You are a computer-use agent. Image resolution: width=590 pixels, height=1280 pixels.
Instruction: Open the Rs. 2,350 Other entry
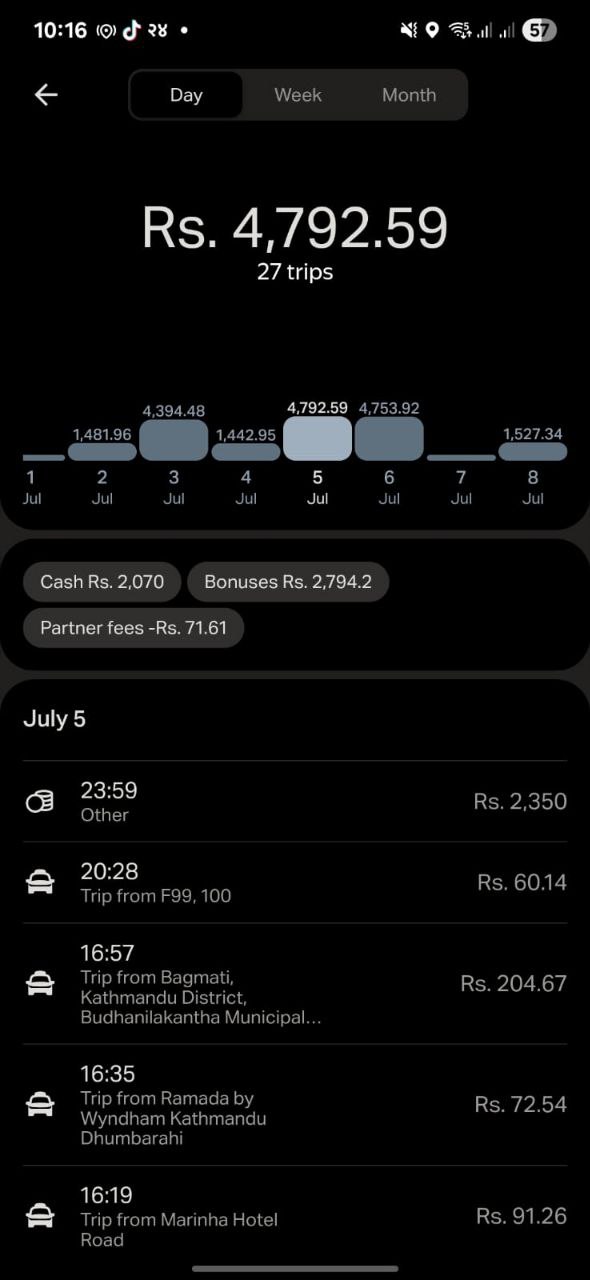click(x=295, y=801)
